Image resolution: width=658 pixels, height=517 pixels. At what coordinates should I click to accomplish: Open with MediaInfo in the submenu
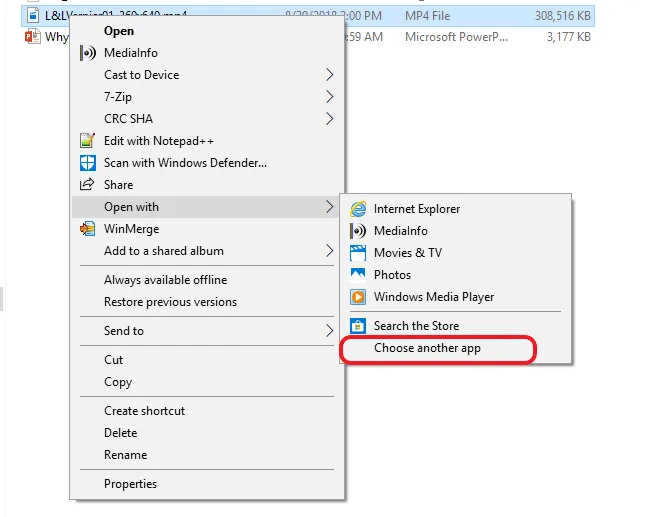coord(455,231)
